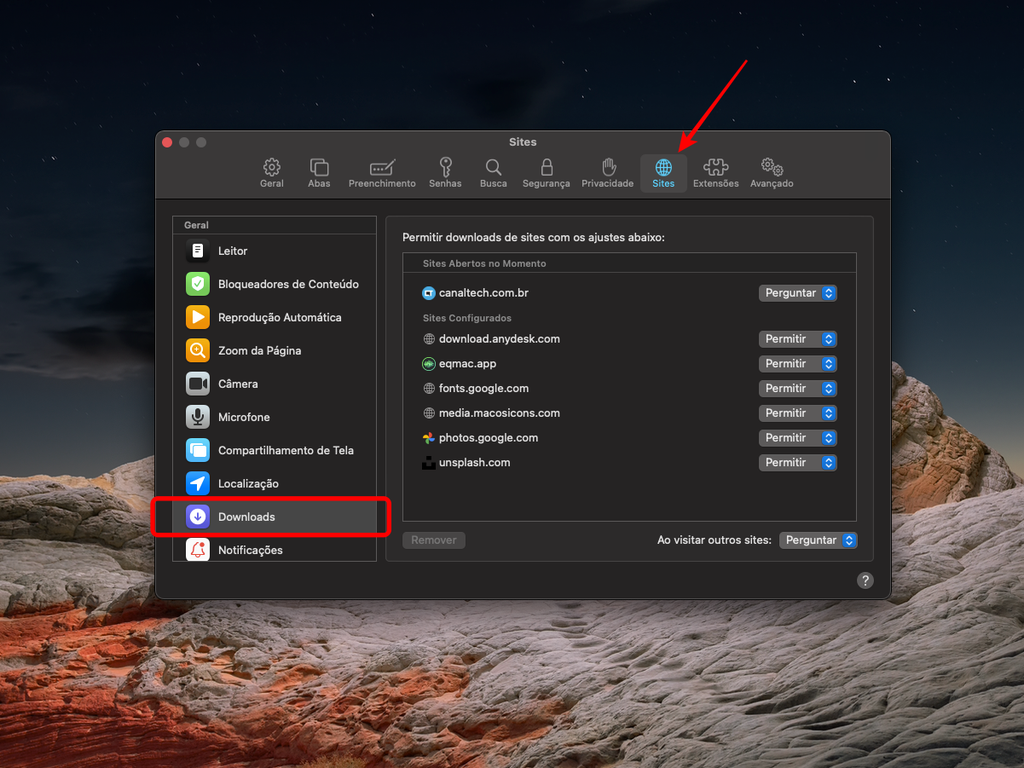Image resolution: width=1024 pixels, height=768 pixels.
Task: Open the 'Ao visitar outros sites' dropdown
Action: click(818, 540)
